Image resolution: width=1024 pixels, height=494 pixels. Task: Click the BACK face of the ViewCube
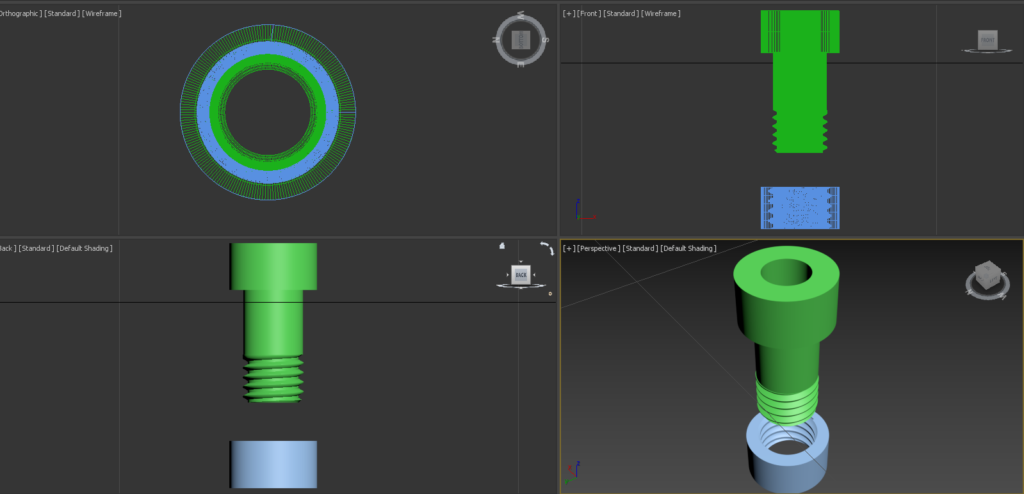pos(520,275)
